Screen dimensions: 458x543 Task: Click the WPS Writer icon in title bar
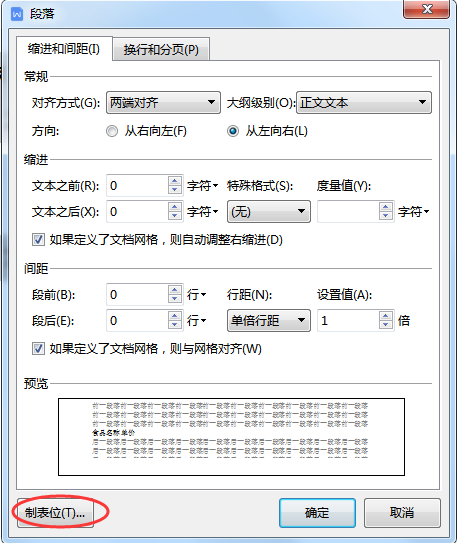click(x=17, y=14)
